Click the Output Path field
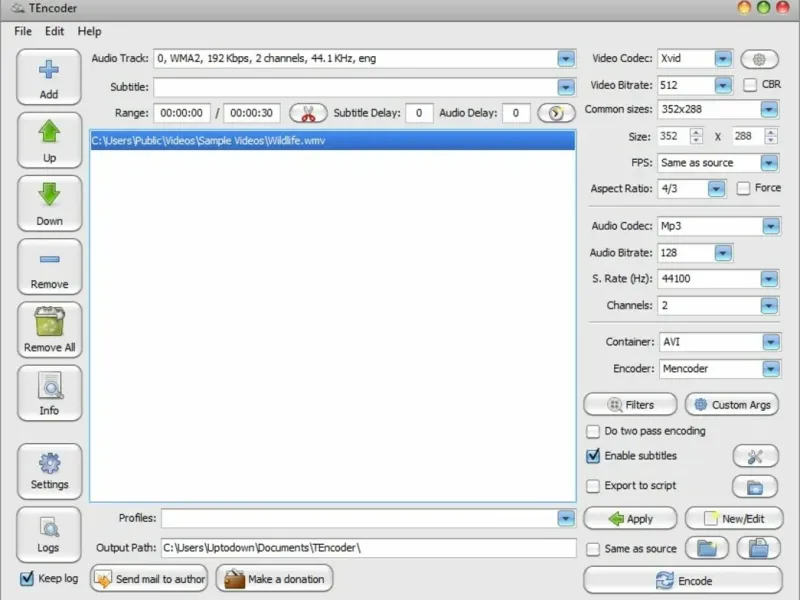800x600 pixels. [369, 548]
